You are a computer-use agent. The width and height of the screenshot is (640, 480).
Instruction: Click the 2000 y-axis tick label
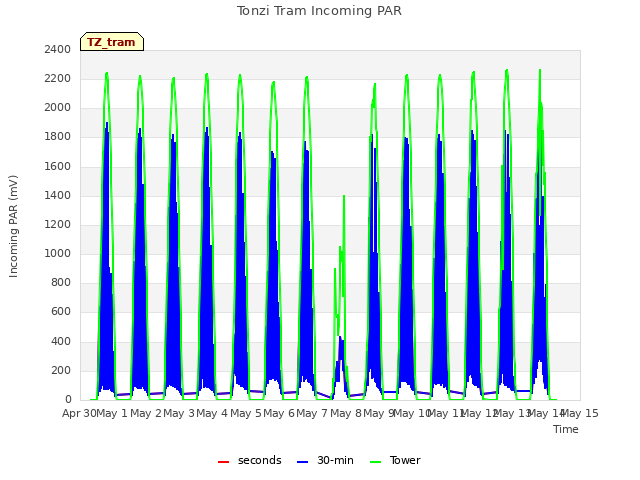[x=58, y=108]
